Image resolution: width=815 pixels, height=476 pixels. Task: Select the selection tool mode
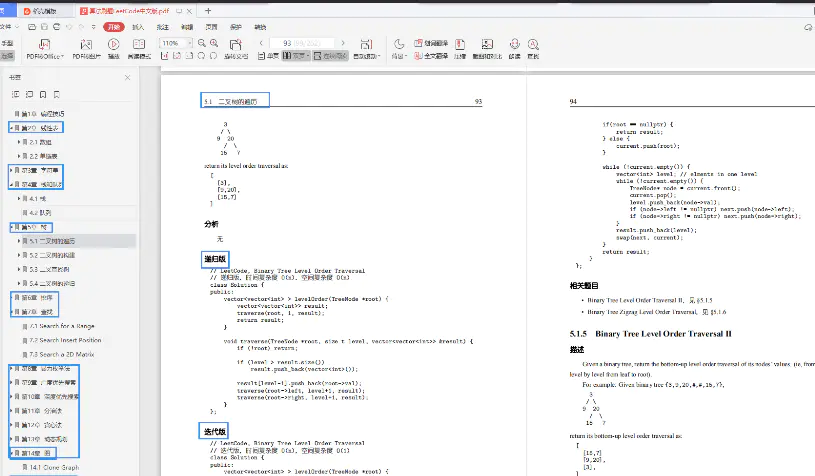(x=8, y=56)
